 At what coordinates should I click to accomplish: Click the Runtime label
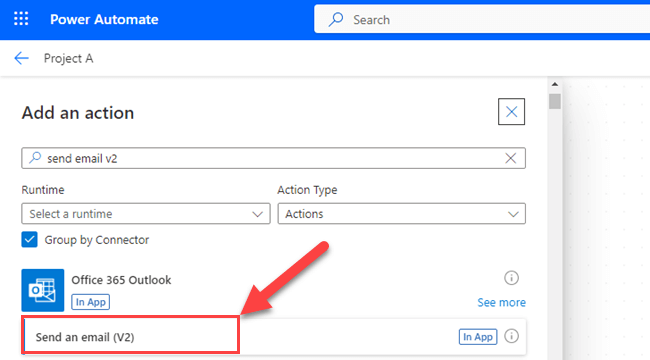pos(43,190)
